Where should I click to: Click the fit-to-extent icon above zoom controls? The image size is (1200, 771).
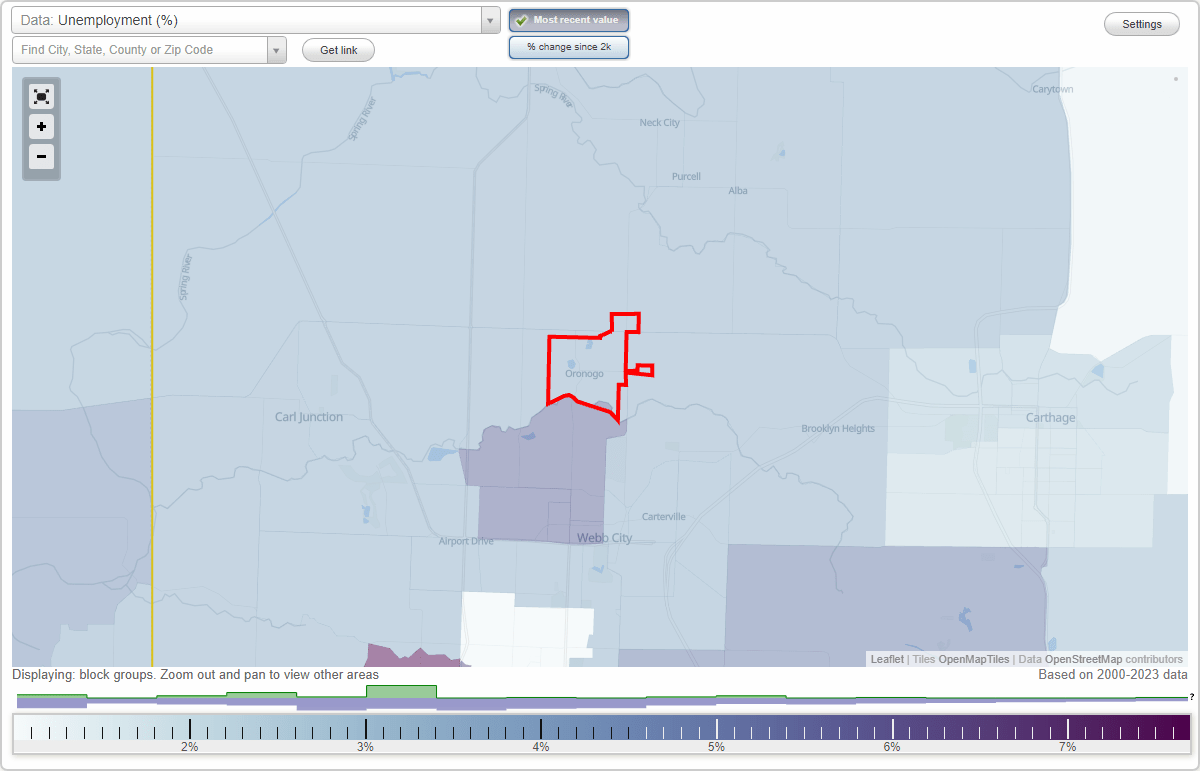tap(41, 96)
